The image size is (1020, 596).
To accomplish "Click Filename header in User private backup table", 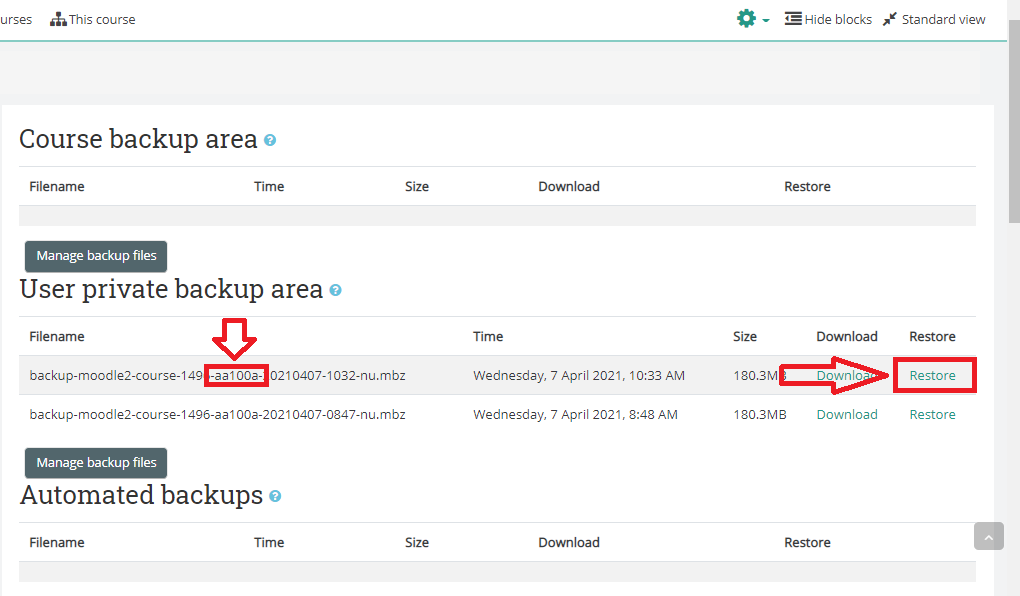I will [57, 336].
